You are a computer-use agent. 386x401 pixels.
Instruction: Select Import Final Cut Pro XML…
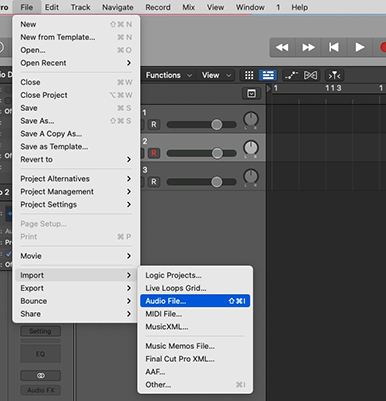point(195,359)
